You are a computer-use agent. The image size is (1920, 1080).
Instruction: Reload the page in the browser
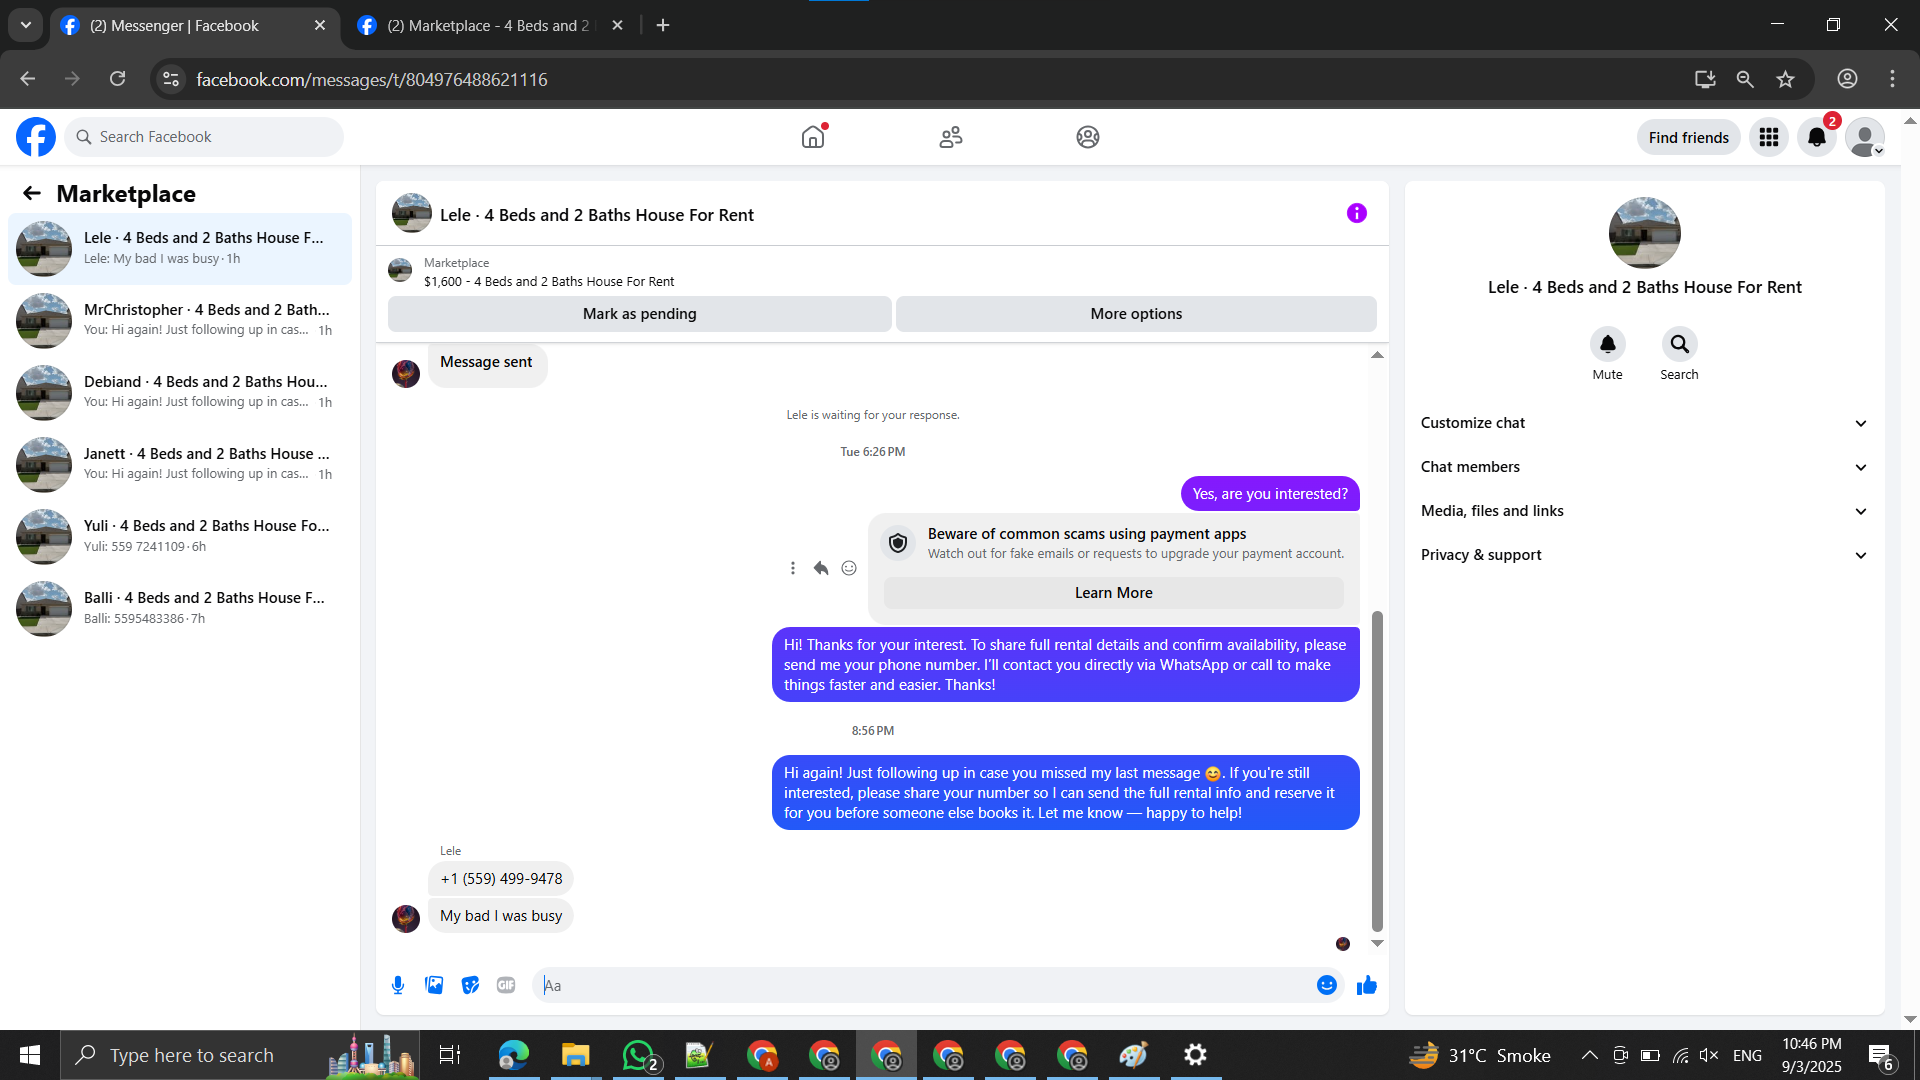[118, 79]
